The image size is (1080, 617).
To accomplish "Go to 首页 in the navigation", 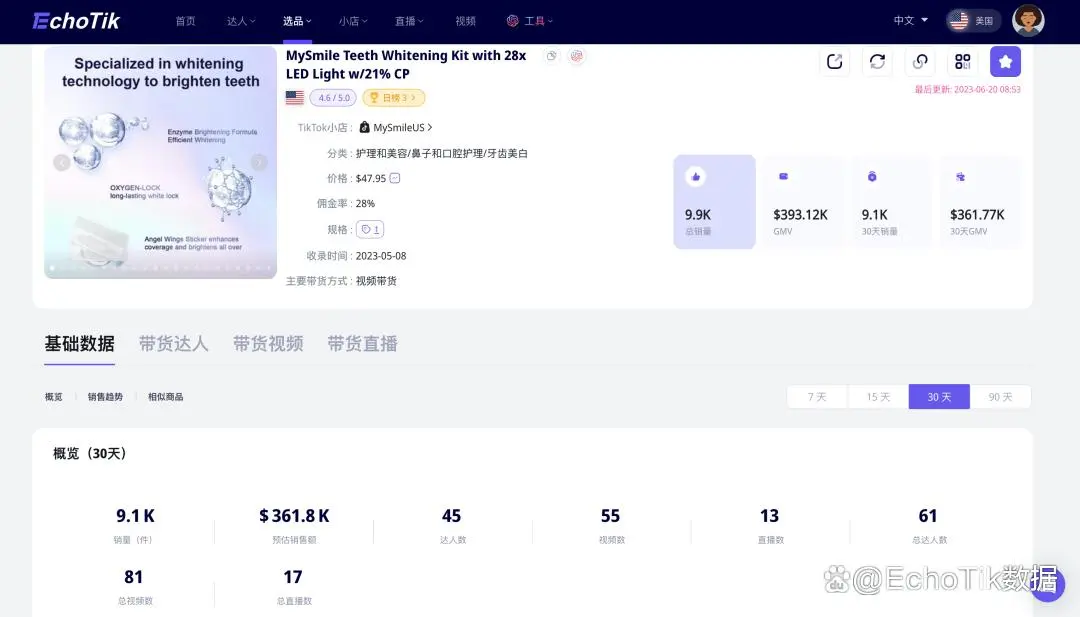I will (x=185, y=21).
